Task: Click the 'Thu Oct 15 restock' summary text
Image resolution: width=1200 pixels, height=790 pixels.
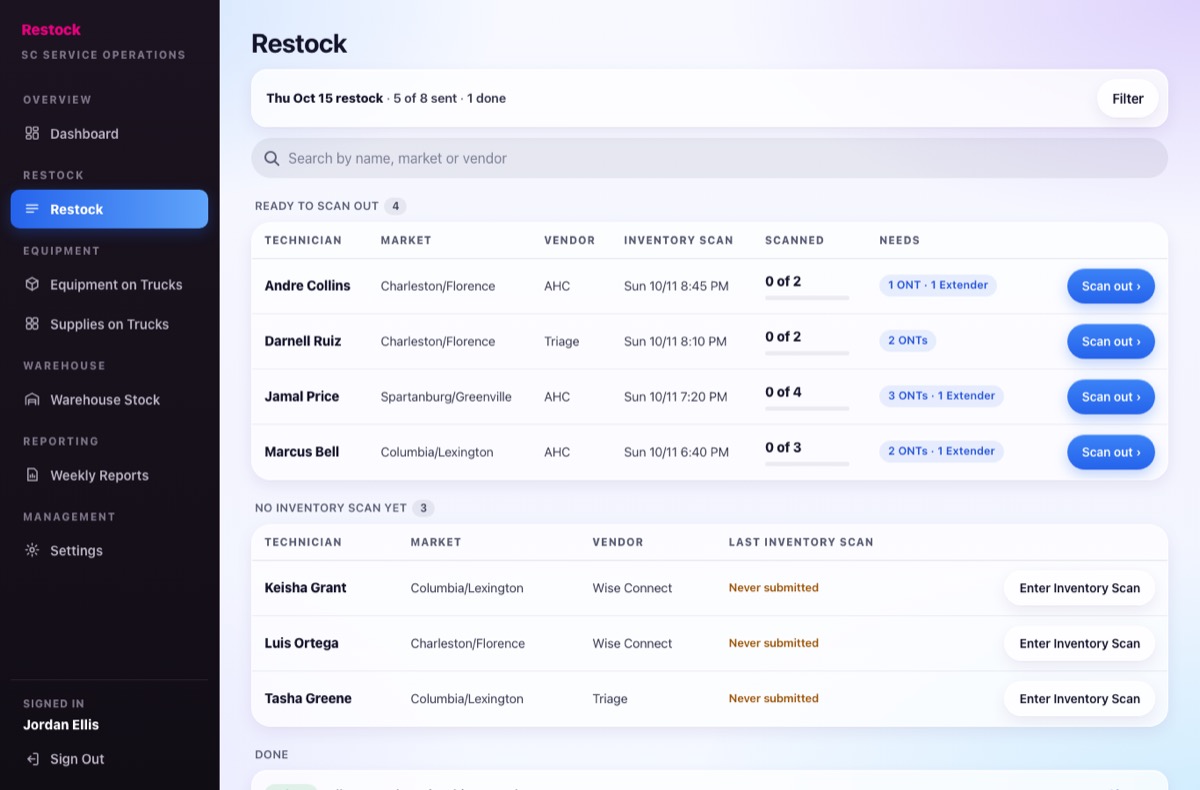Action: tap(325, 98)
